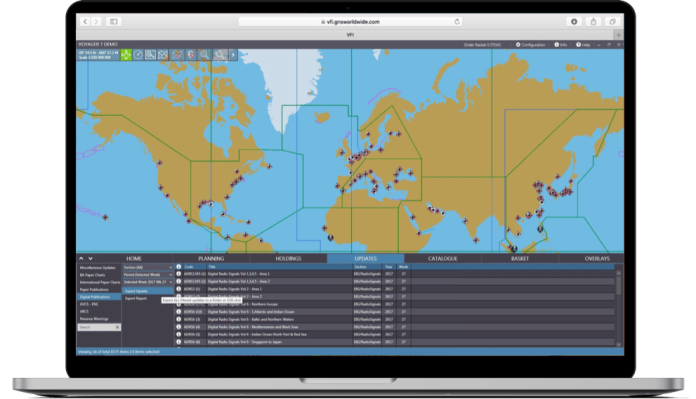
Task: Click the Title column header
Action: pyautogui.click(x=280, y=267)
